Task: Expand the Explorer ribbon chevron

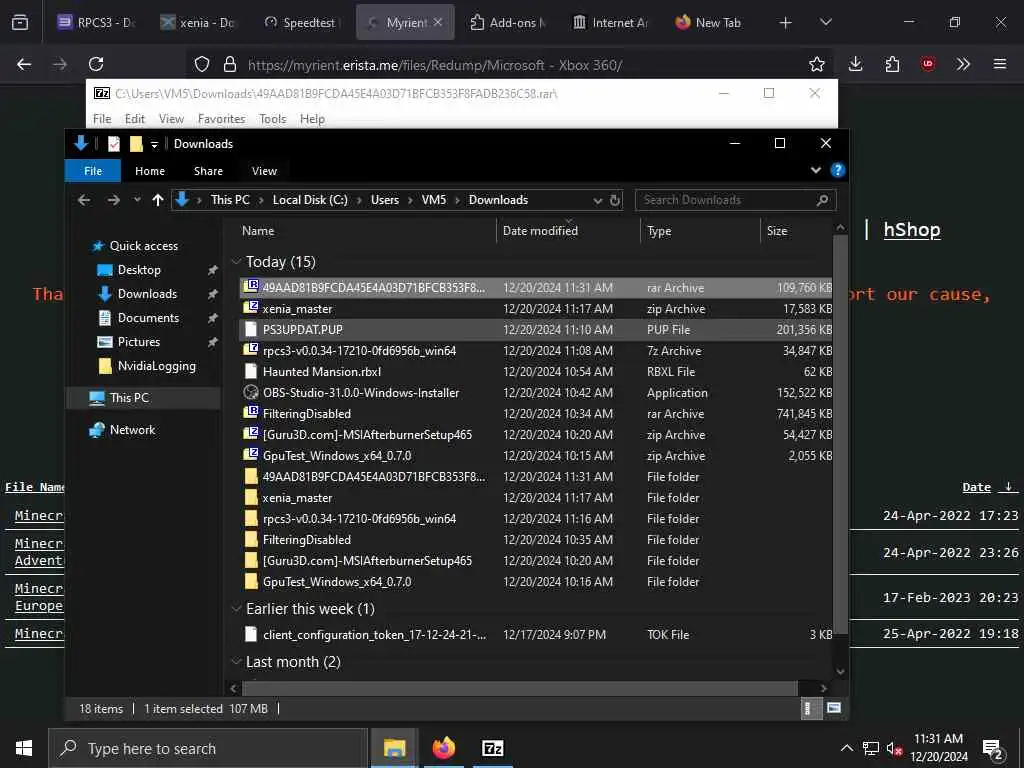Action: tap(816, 170)
